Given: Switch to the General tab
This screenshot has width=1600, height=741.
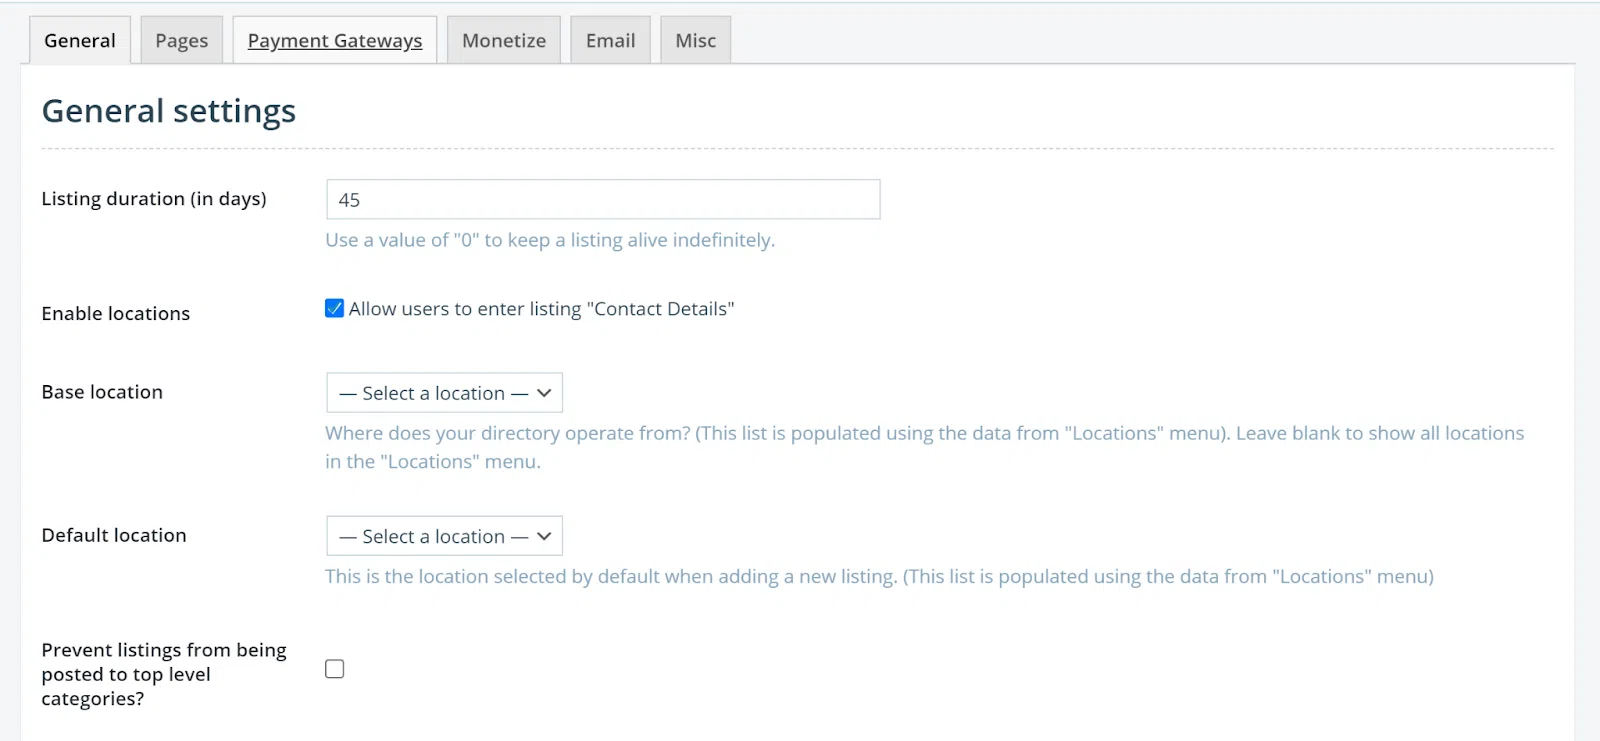Looking at the screenshot, I should (x=80, y=41).
